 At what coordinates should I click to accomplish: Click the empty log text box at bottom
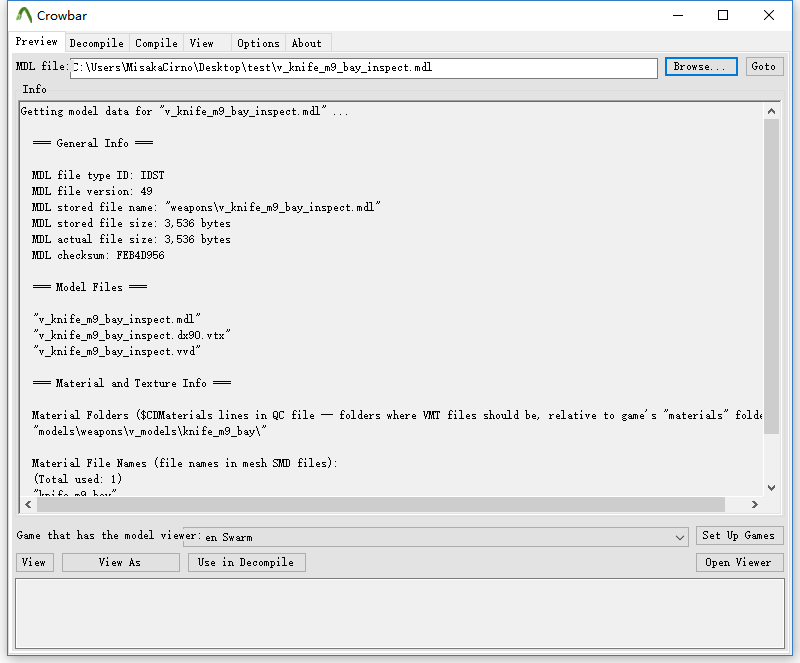click(x=399, y=613)
